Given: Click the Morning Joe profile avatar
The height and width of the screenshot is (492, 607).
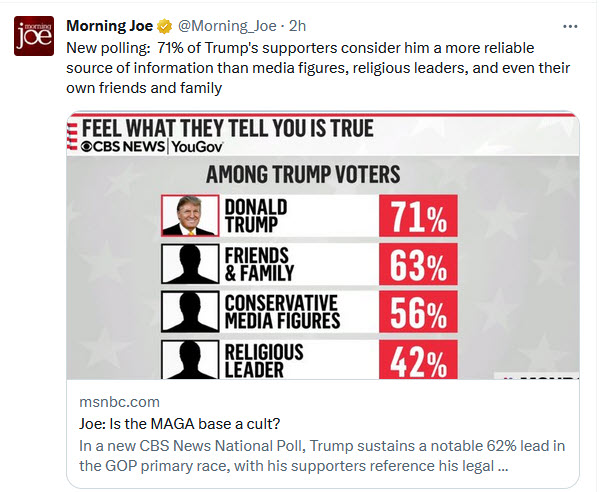Looking at the screenshot, I should tap(33, 36).
